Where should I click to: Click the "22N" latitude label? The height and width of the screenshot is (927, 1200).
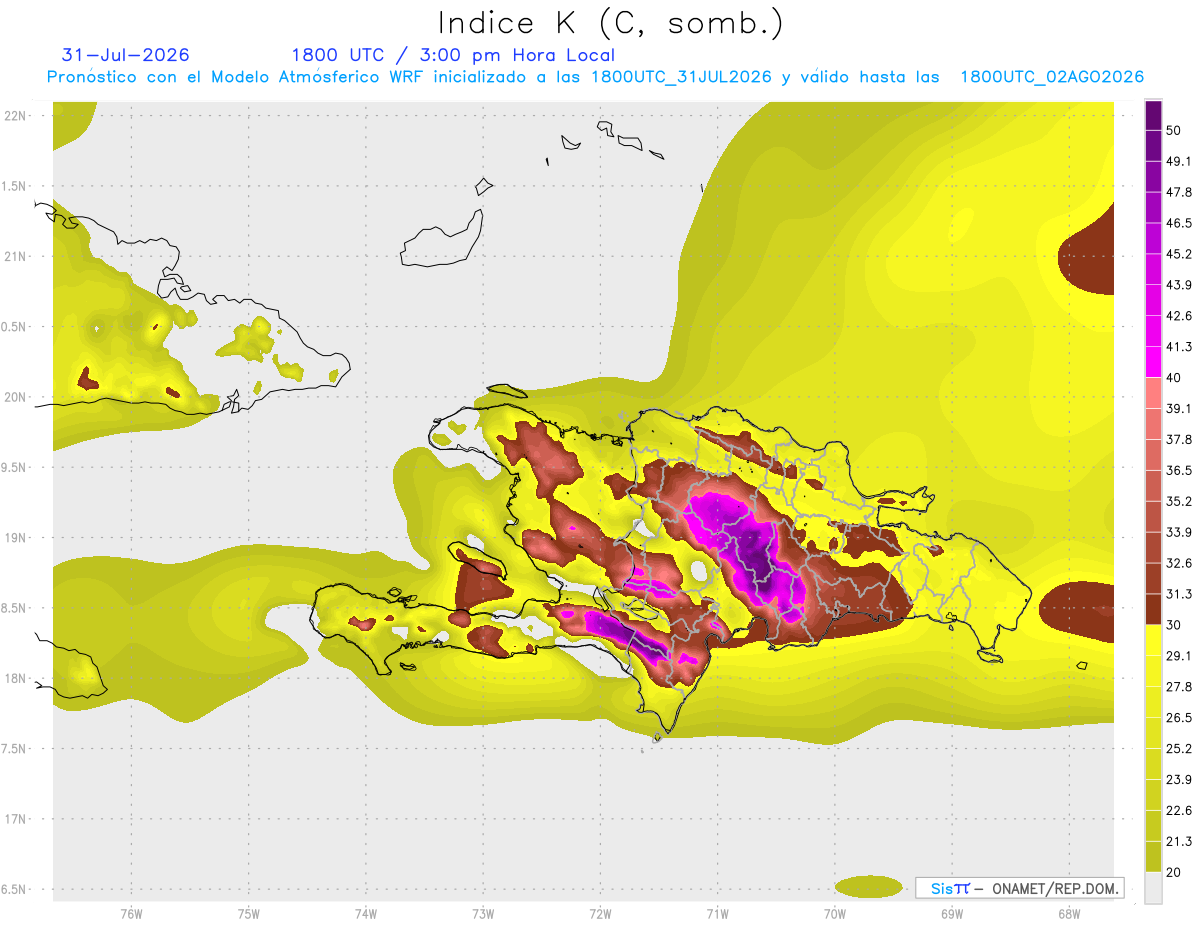click(15, 116)
